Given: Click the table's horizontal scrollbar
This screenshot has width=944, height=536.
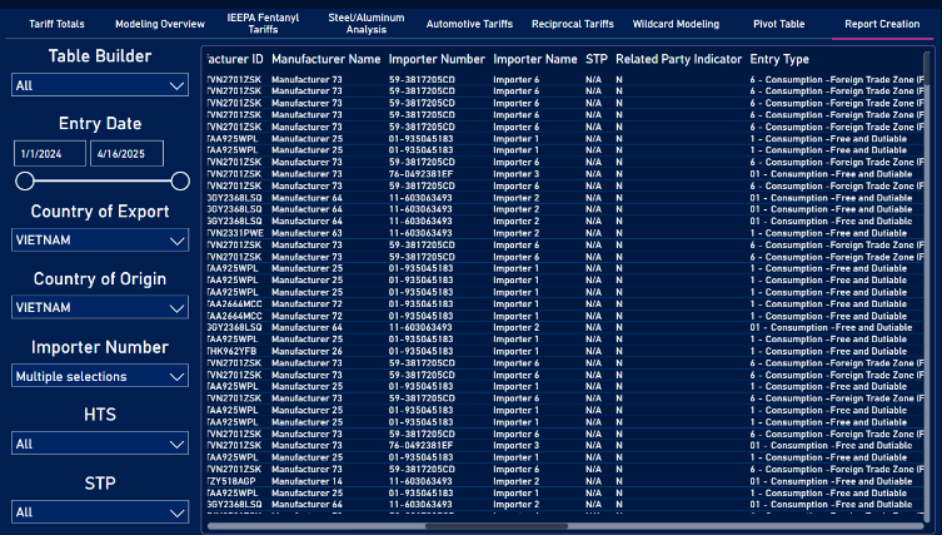Looking at the screenshot, I should (496, 525).
